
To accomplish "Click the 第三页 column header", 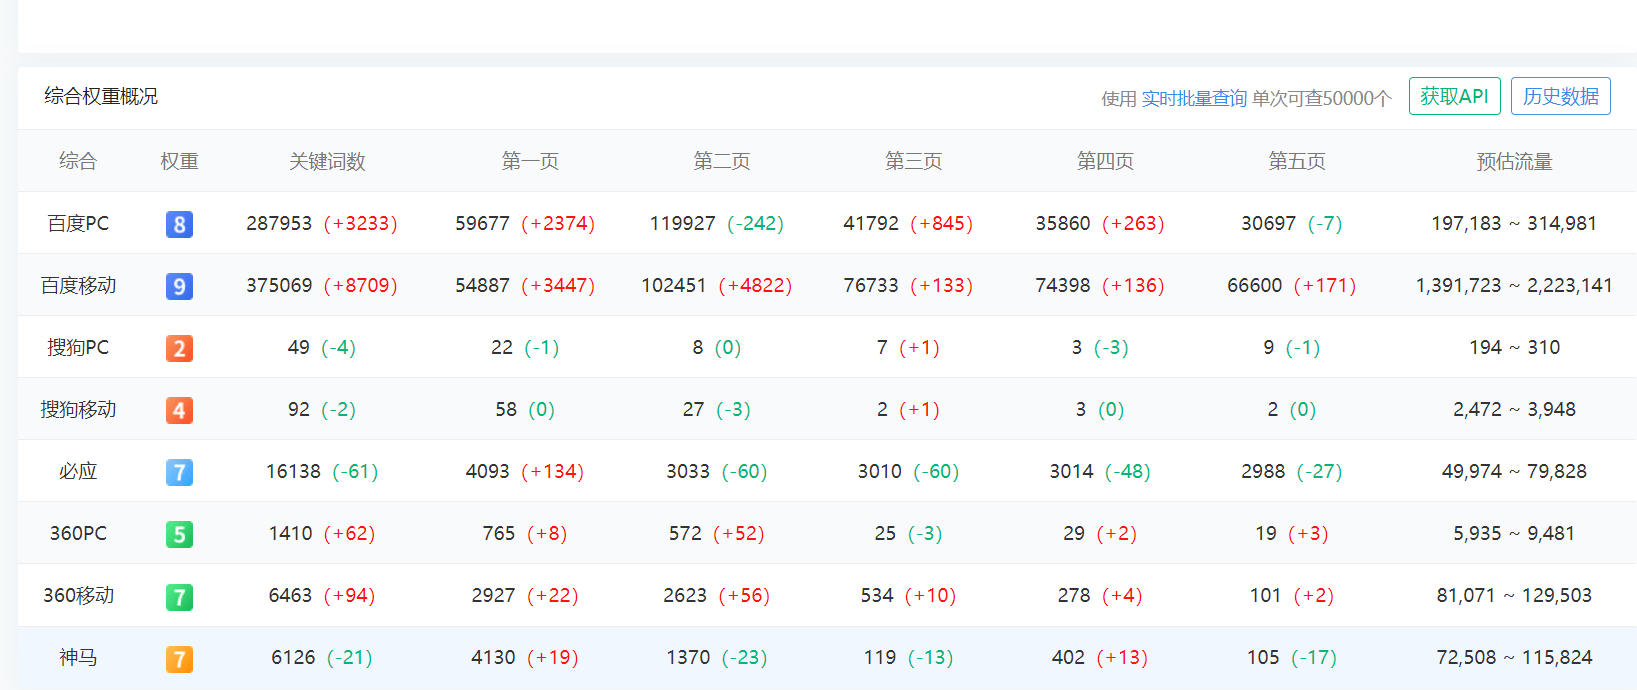I will click(914, 161).
